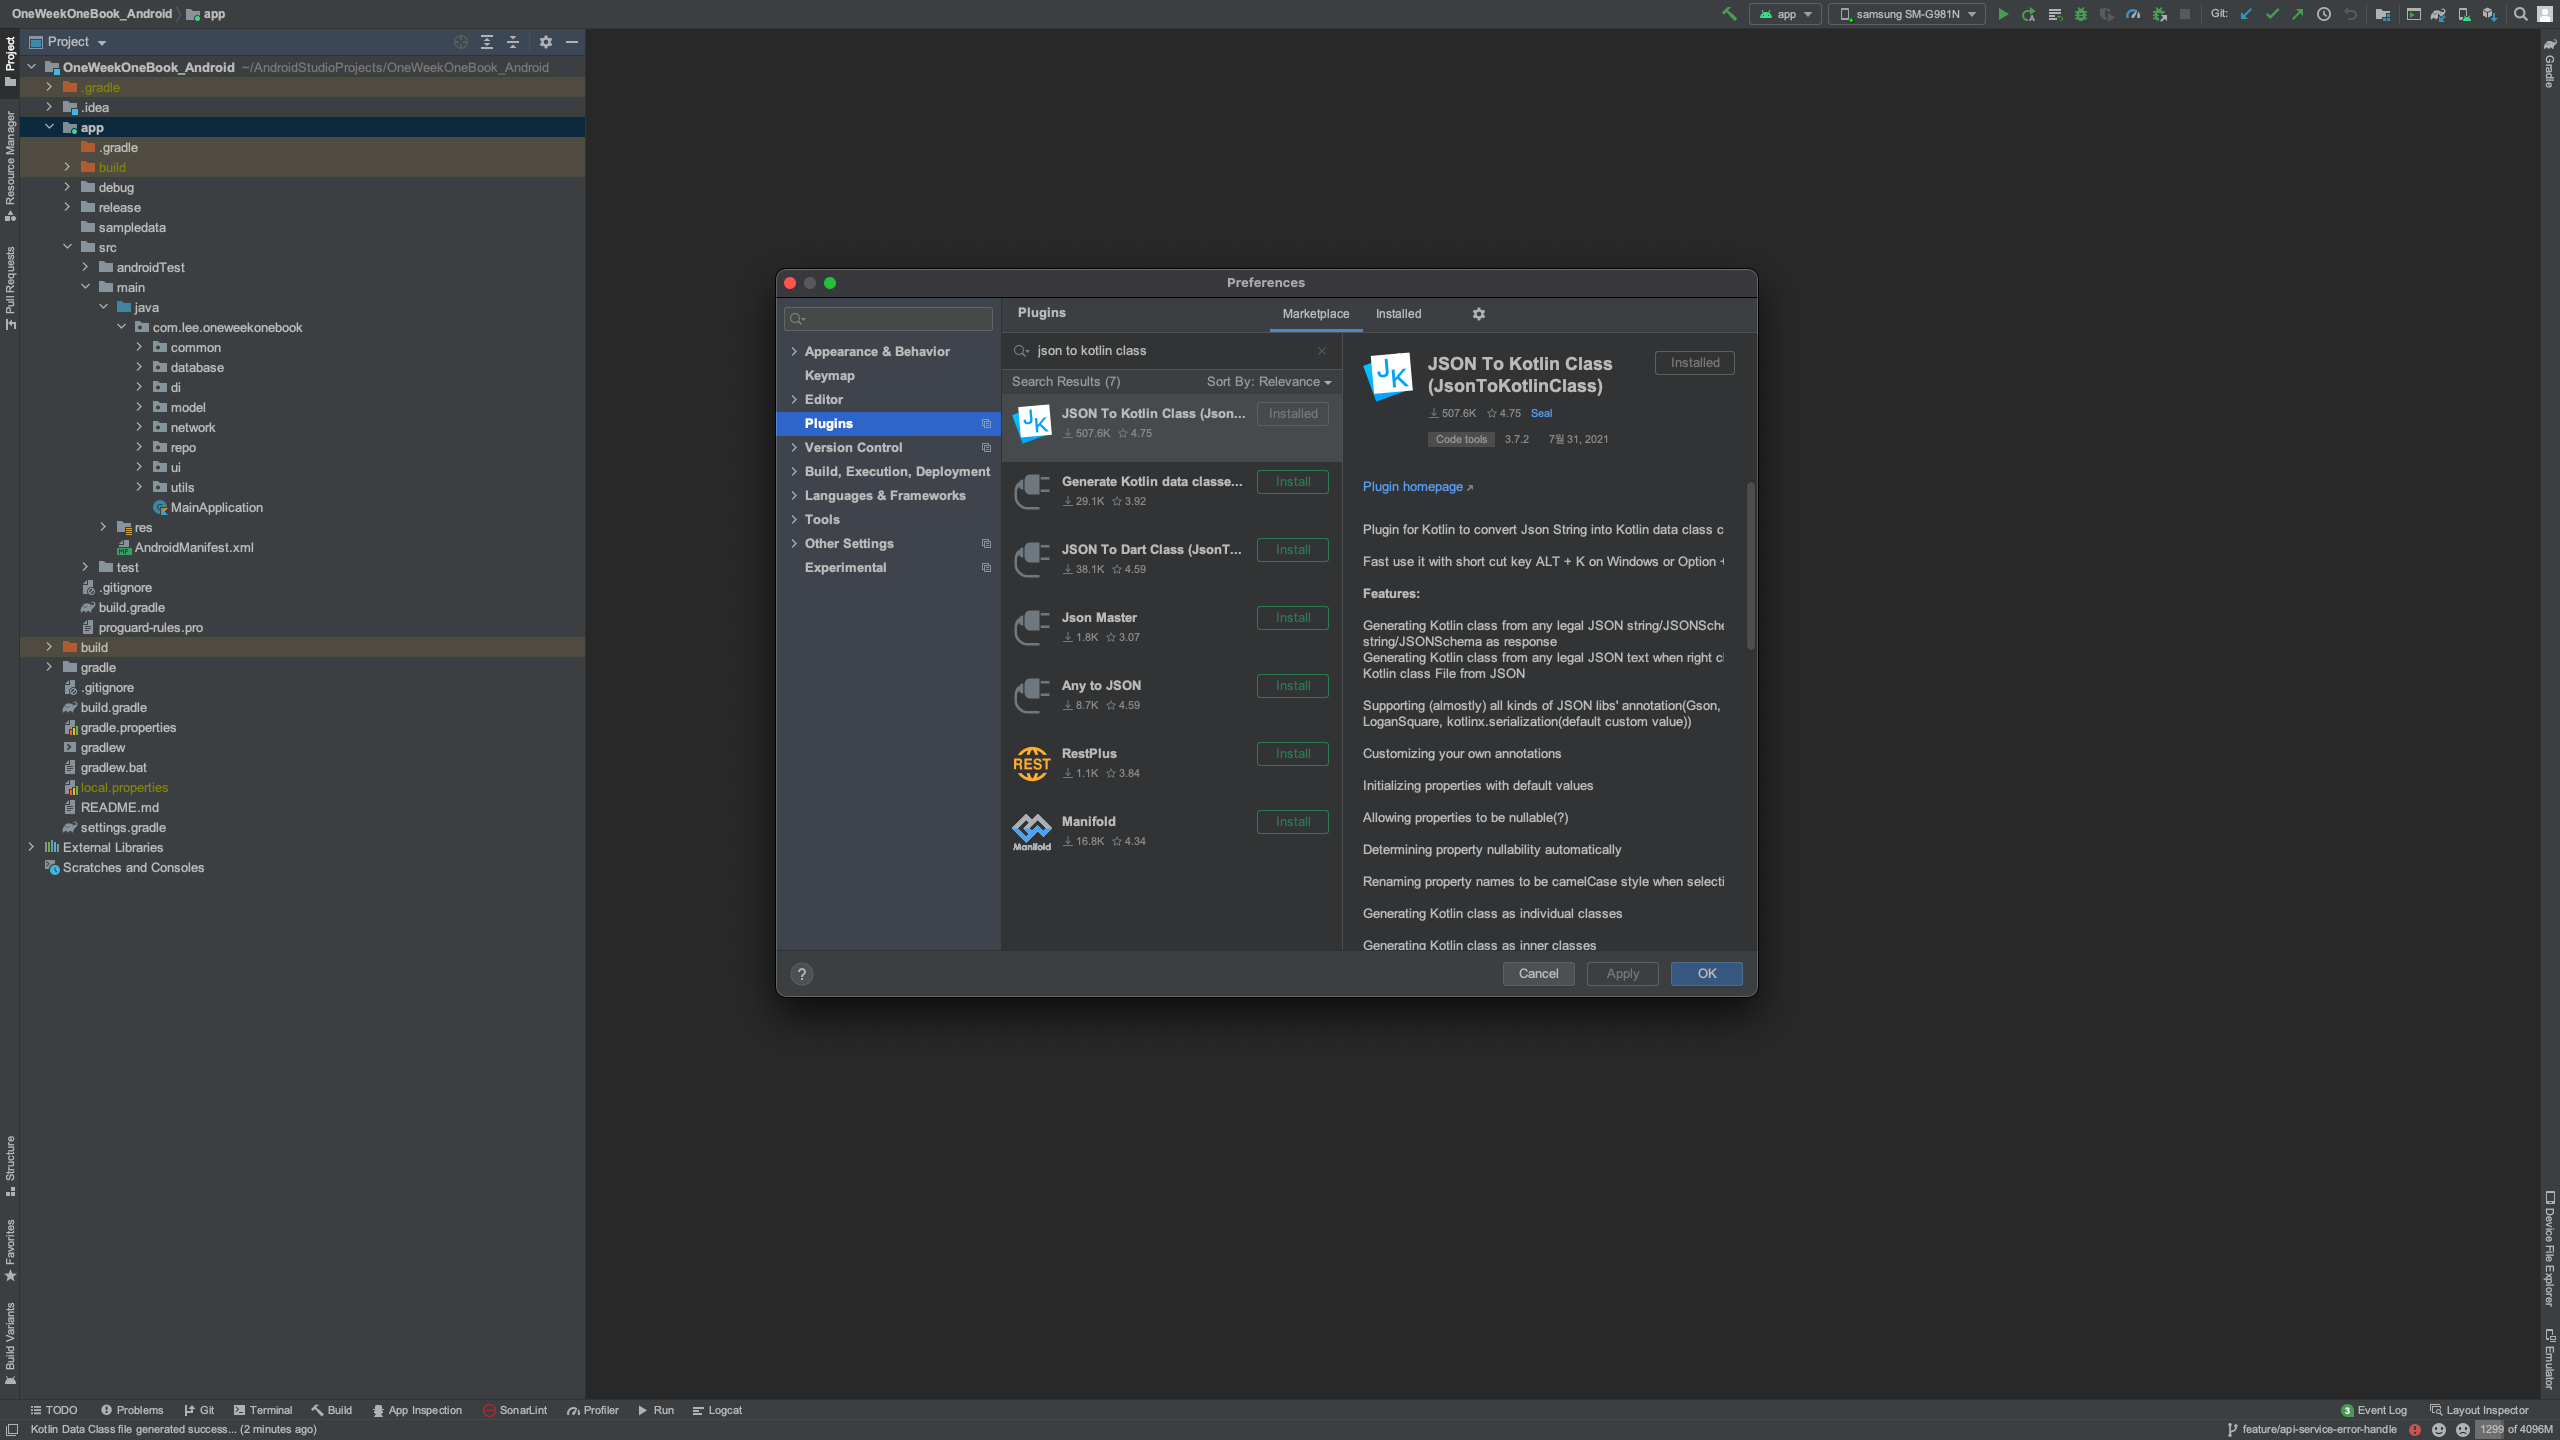Click the Git commit checkmark icon
This screenshot has width=2560, height=1440.
pos(2272,14)
